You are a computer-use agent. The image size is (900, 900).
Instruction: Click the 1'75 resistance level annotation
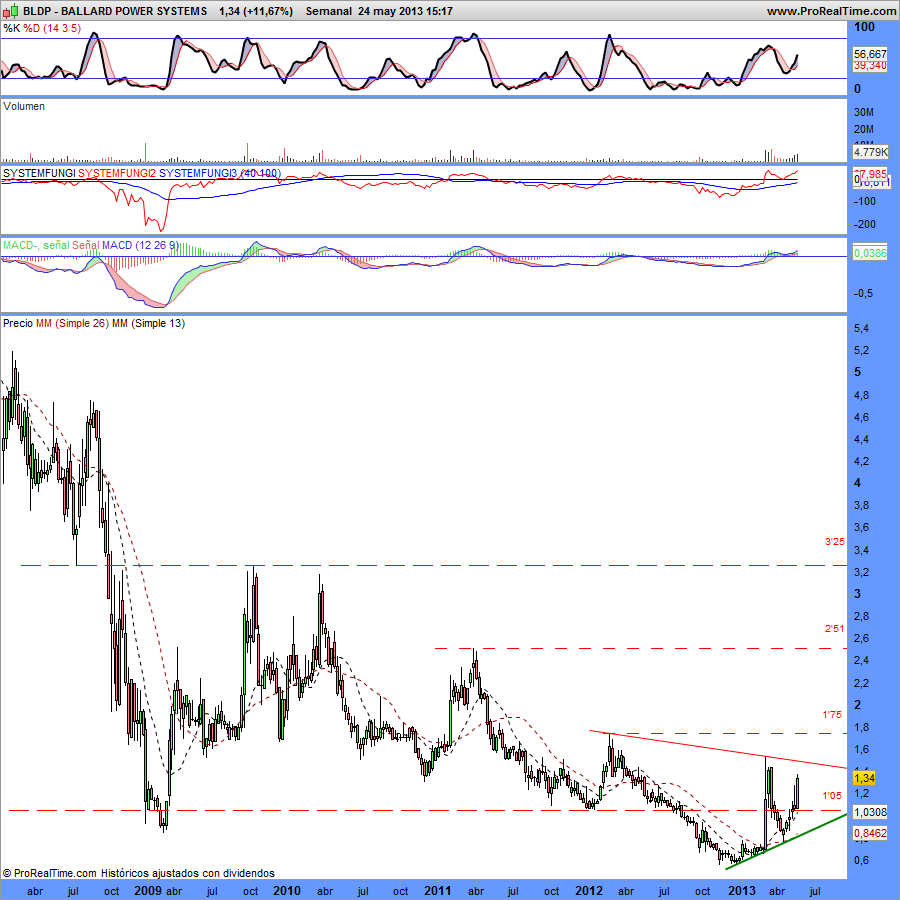coord(832,715)
